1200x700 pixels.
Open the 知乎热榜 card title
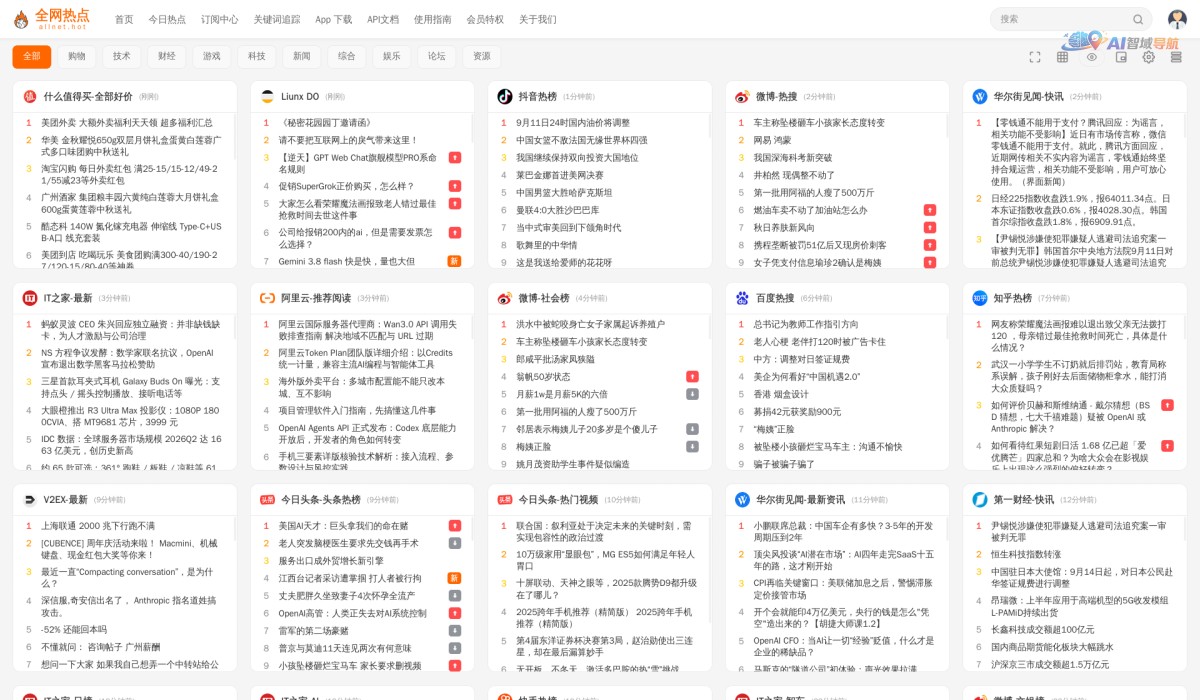coord(1013,298)
